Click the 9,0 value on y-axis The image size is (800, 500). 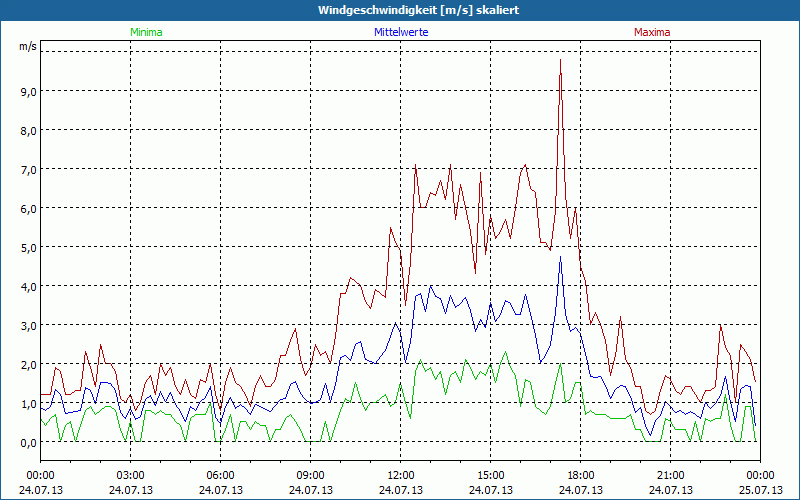pos(27,91)
